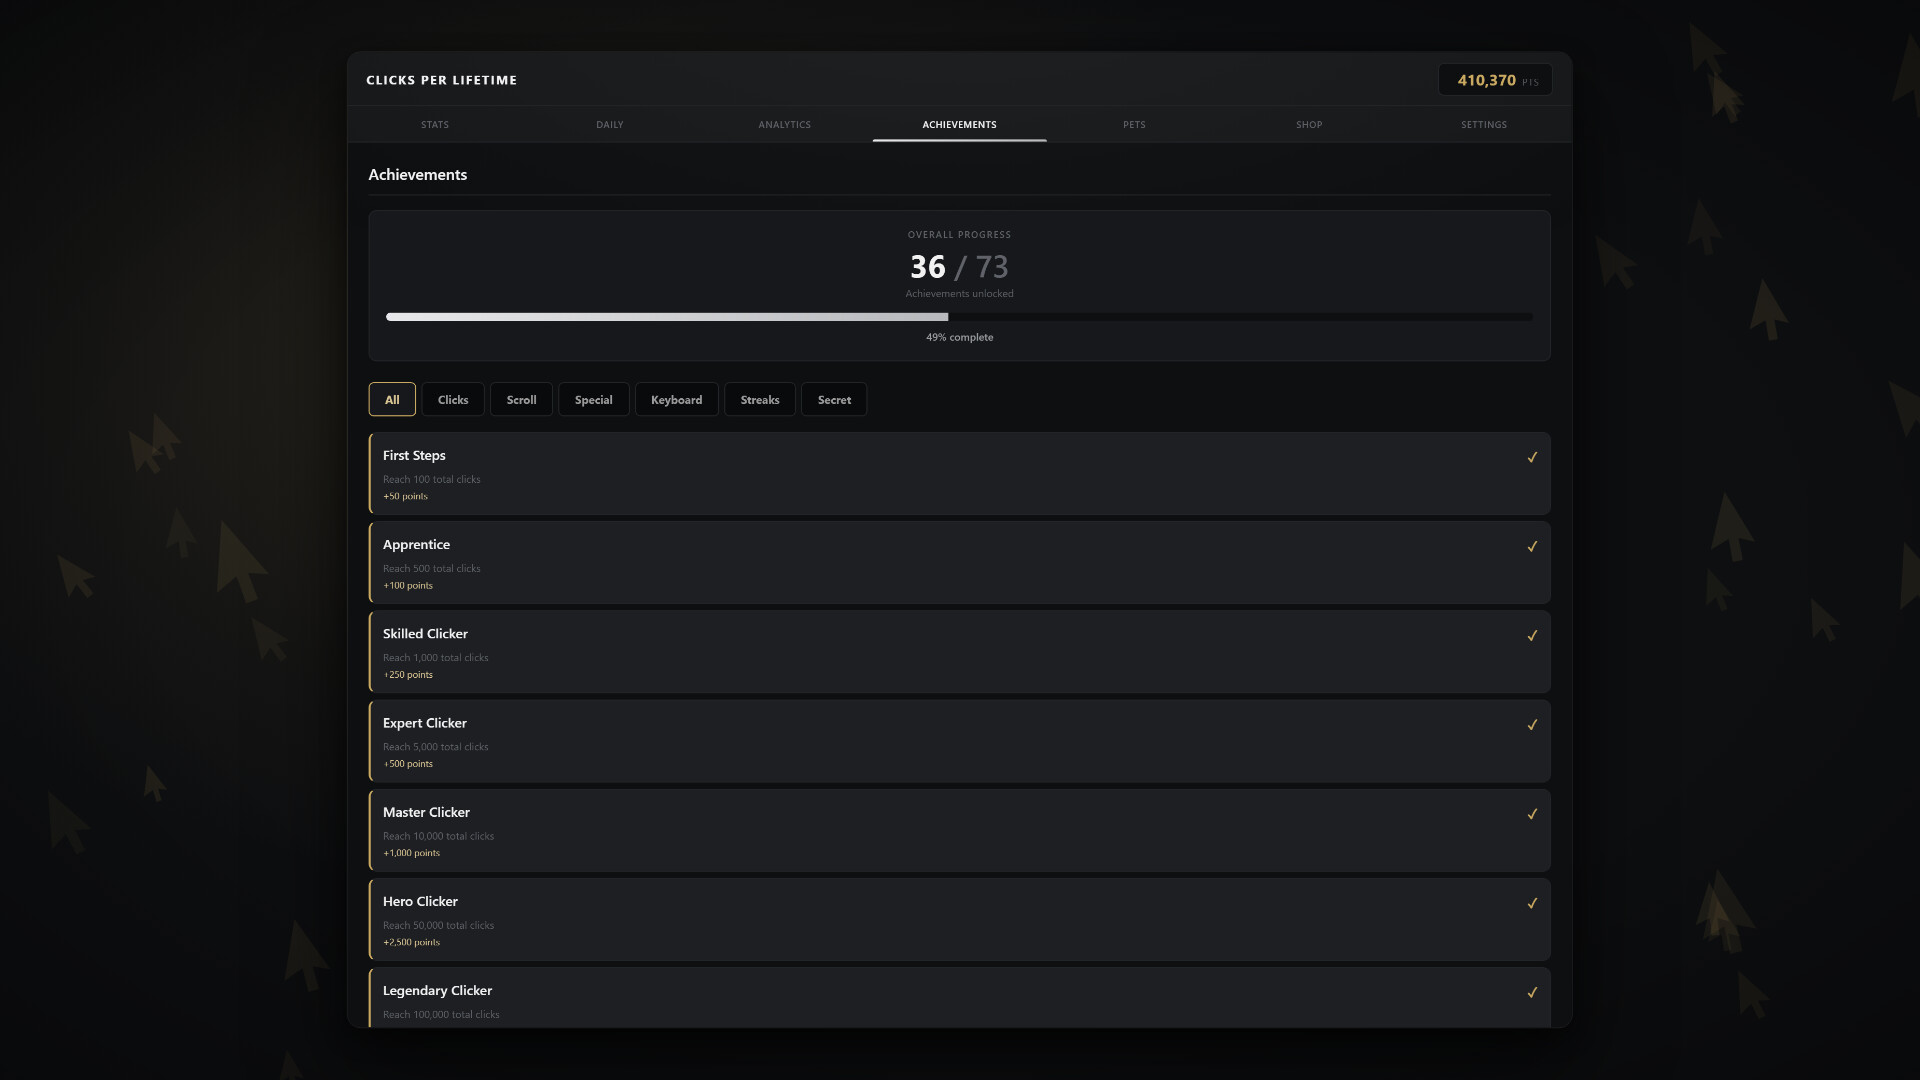Image resolution: width=1920 pixels, height=1080 pixels.
Task: Select the First Steps achievement title
Action: 414,455
